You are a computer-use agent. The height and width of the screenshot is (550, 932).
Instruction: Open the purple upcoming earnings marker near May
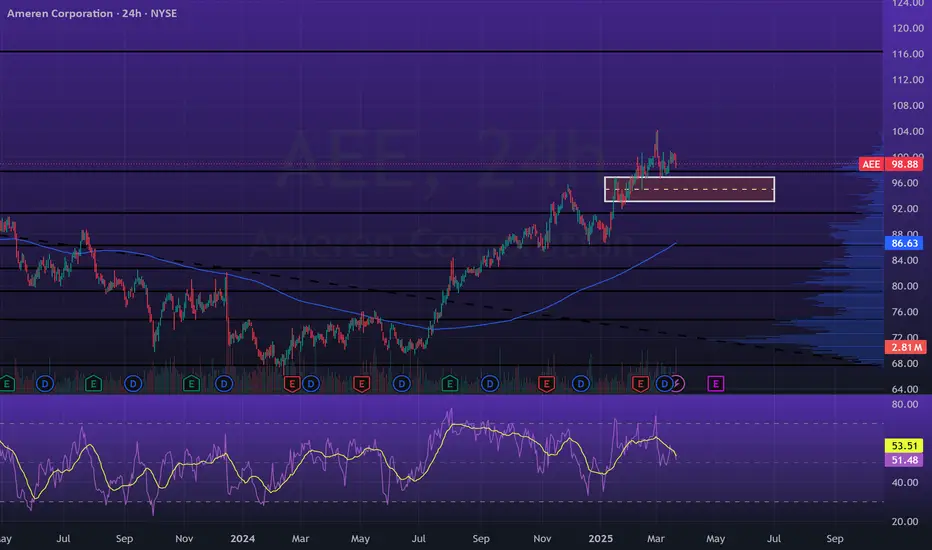pos(716,384)
